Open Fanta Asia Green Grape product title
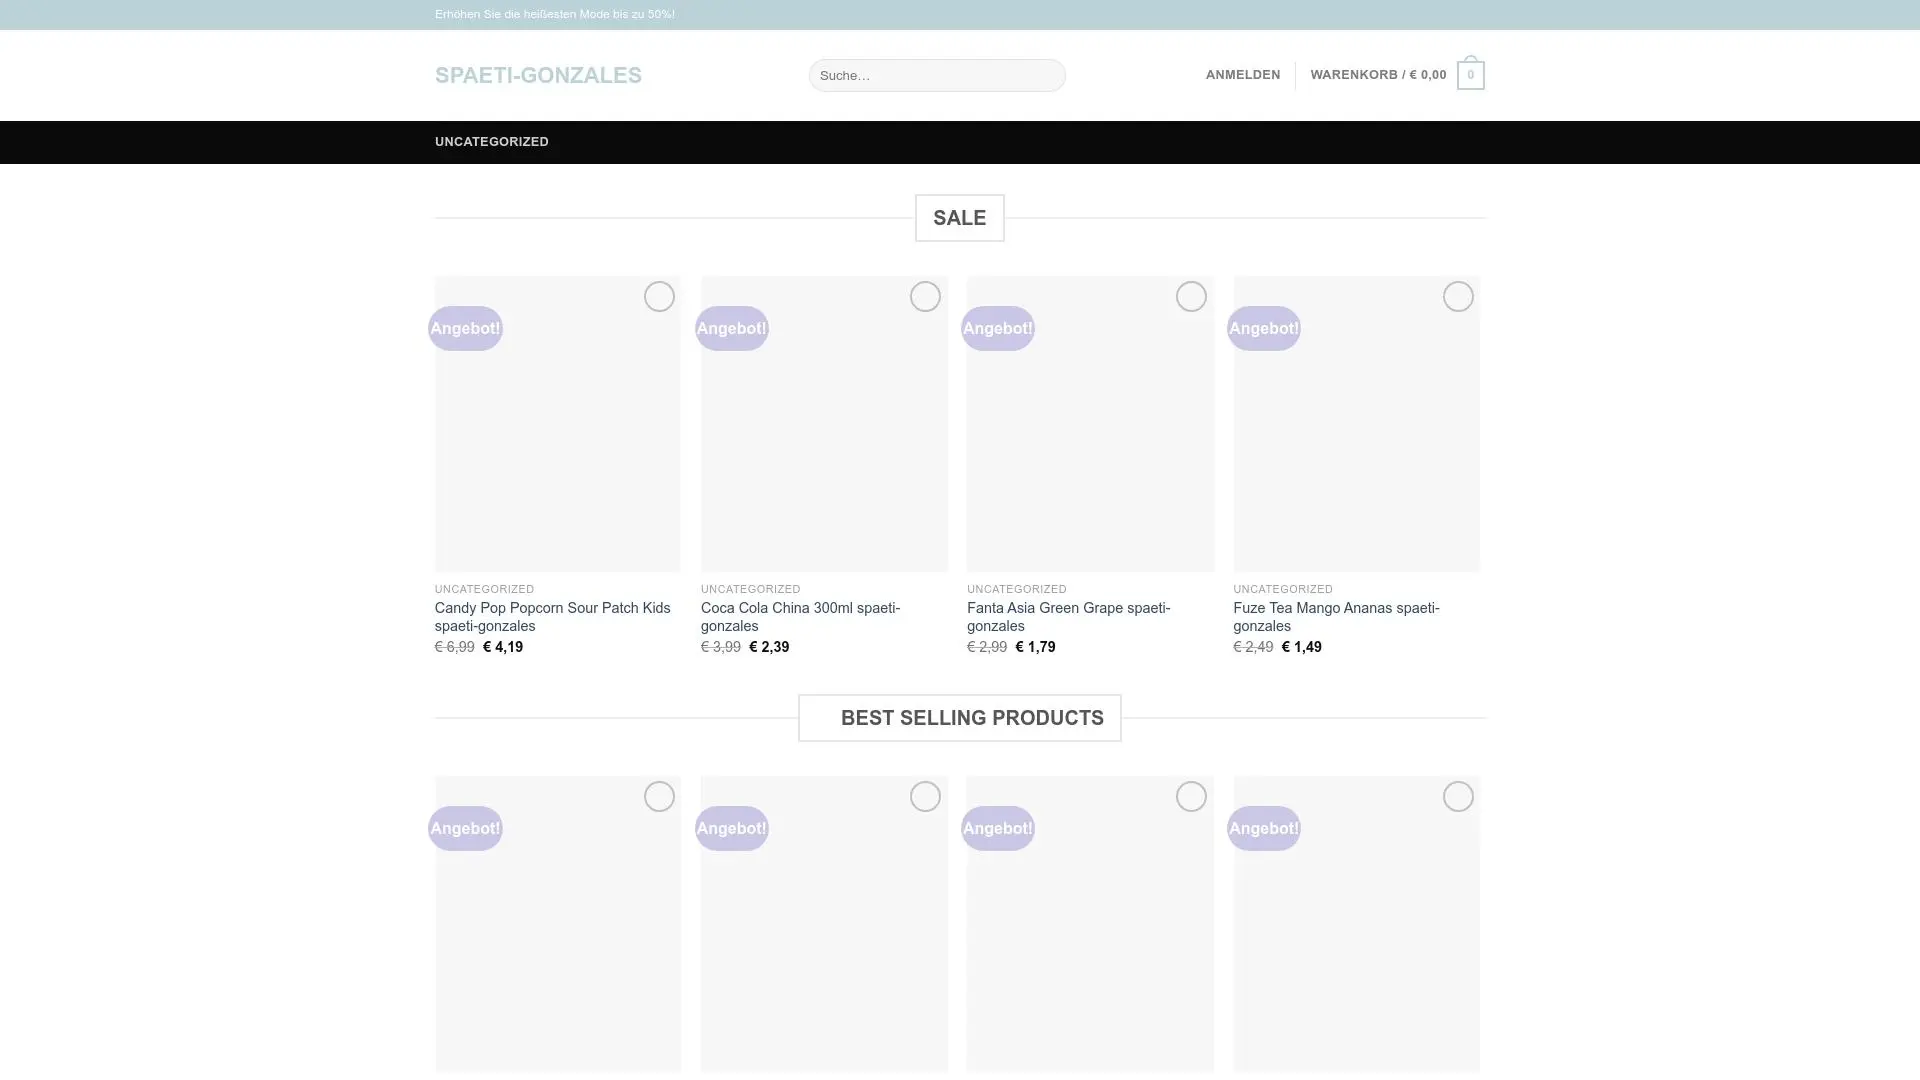This screenshot has height=1080, width=1920. click(1068, 617)
